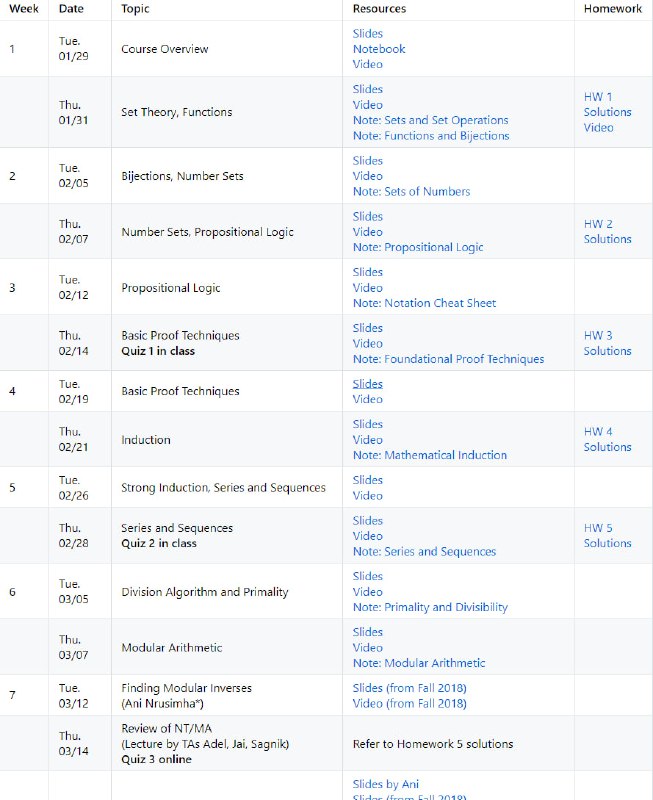Open Note: Primality and Divisibility
The height and width of the screenshot is (800, 653).
click(430, 607)
